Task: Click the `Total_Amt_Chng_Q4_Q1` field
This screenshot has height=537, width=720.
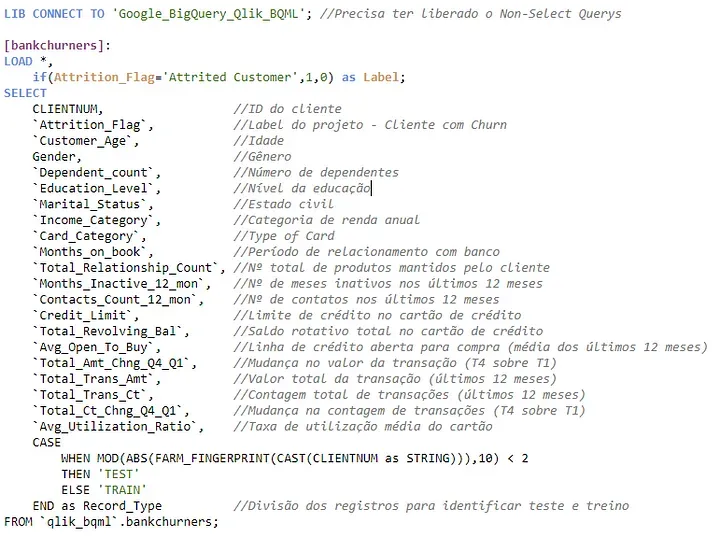Action: pyautogui.click(x=114, y=363)
